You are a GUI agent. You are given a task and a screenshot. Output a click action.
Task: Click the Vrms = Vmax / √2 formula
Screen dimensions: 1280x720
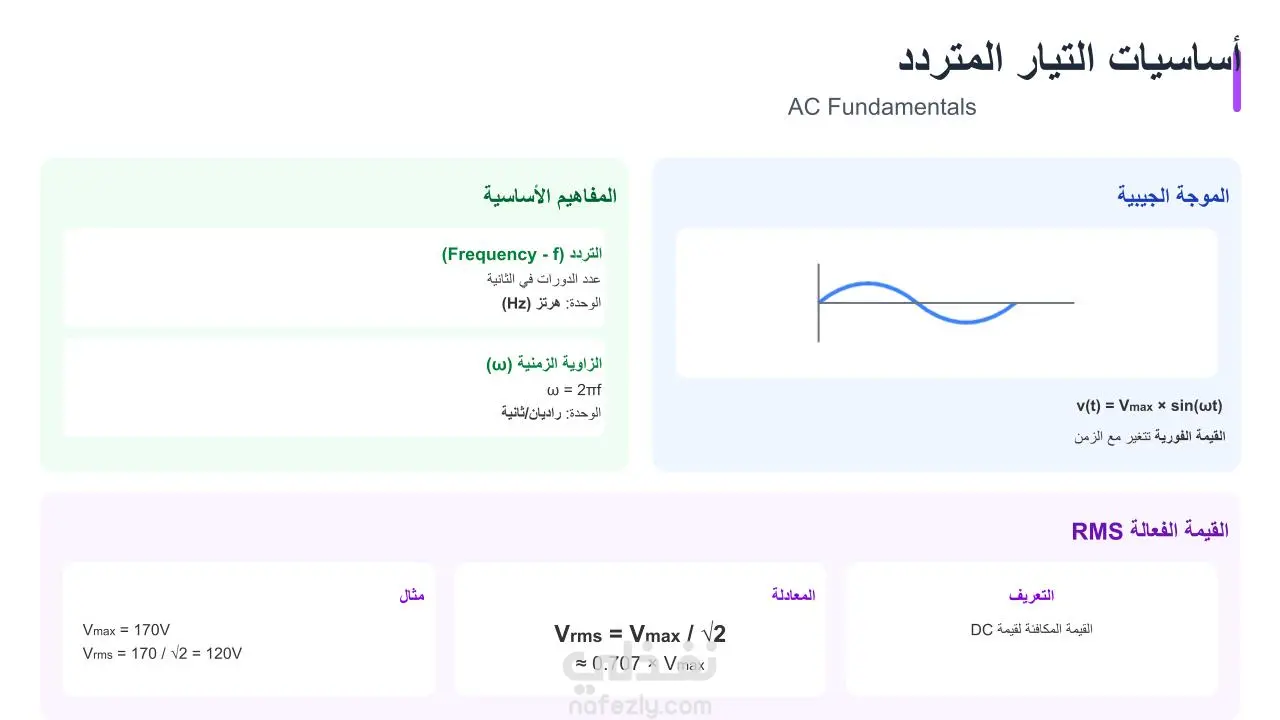pyautogui.click(x=640, y=634)
